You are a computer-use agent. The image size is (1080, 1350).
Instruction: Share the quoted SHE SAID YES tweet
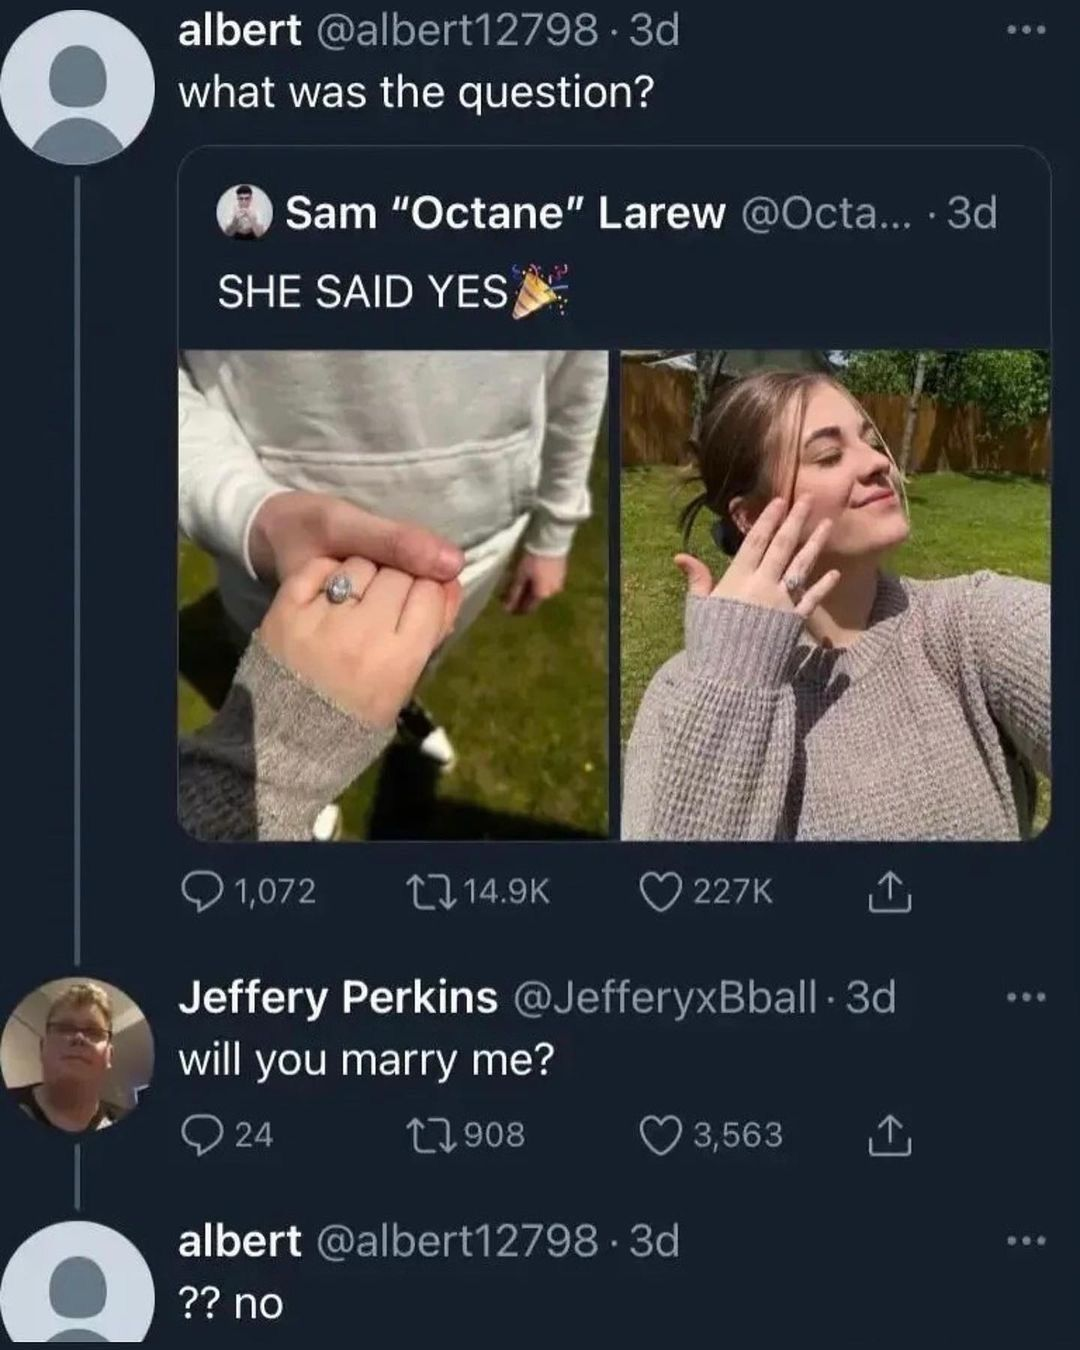coord(889,893)
